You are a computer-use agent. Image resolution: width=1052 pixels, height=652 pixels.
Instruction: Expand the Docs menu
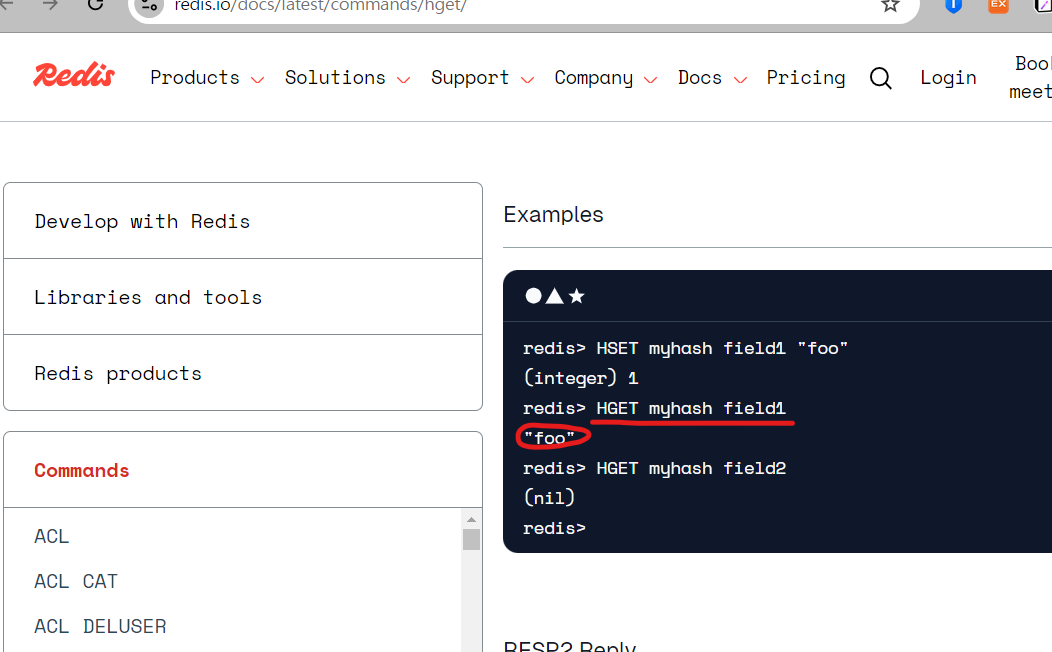[712, 78]
